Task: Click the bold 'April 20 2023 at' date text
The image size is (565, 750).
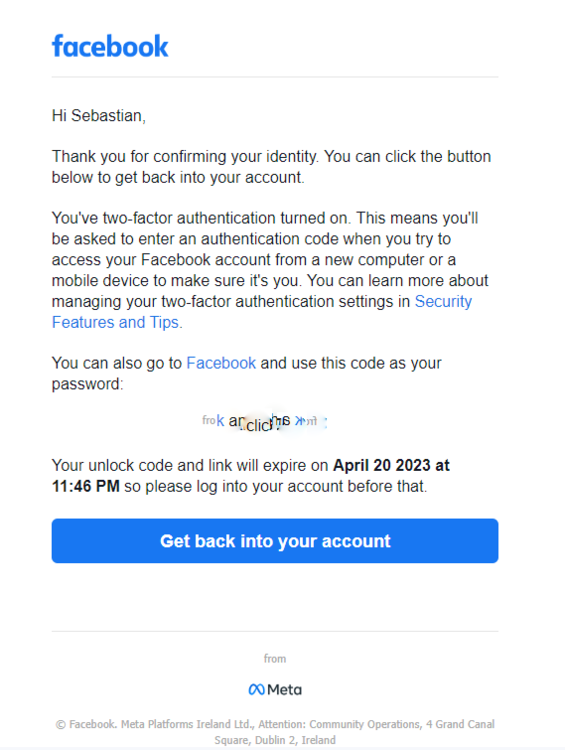Action: (391, 465)
